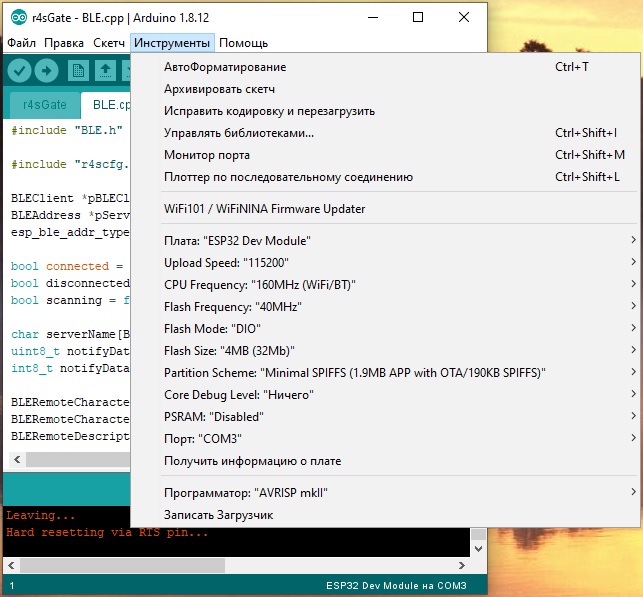Click the "char serverName" code line
The height and width of the screenshot is (597, 643).
pyautogui.click(x=70, y=334)
